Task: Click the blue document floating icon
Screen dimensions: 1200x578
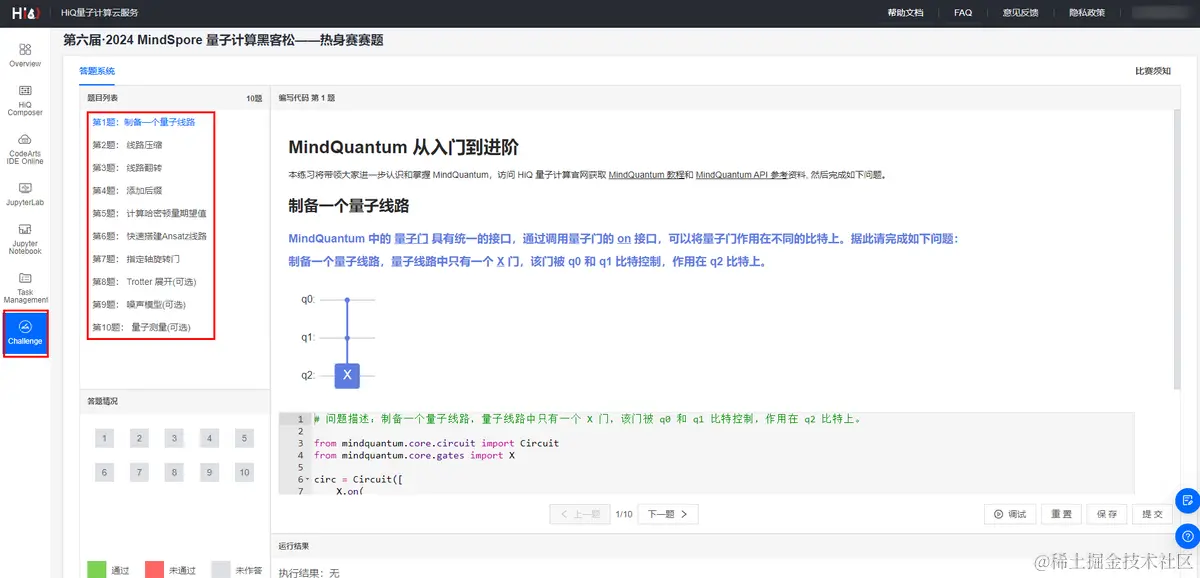Action: point(1187,499)
